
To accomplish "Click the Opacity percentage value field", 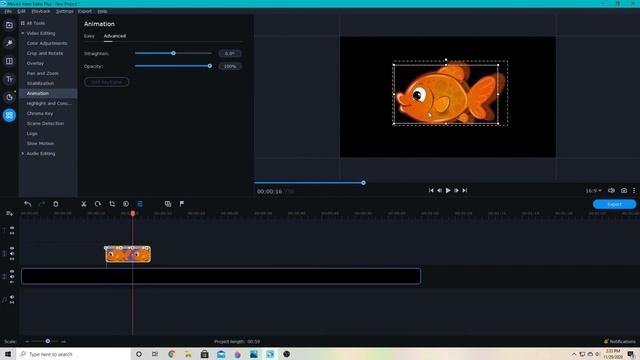I will coord(230,66).
